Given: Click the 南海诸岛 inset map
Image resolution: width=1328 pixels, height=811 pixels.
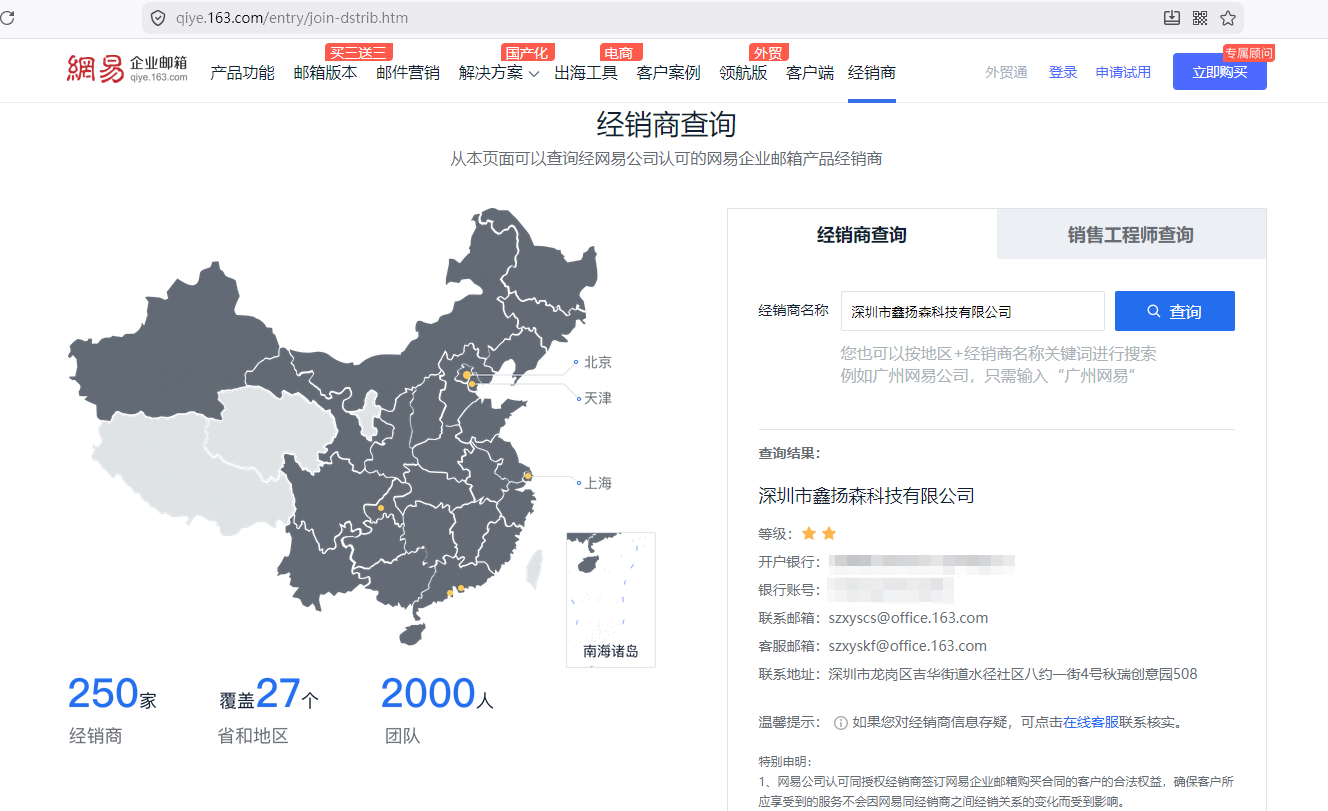Looking at the screenshot, I should 611,600.
